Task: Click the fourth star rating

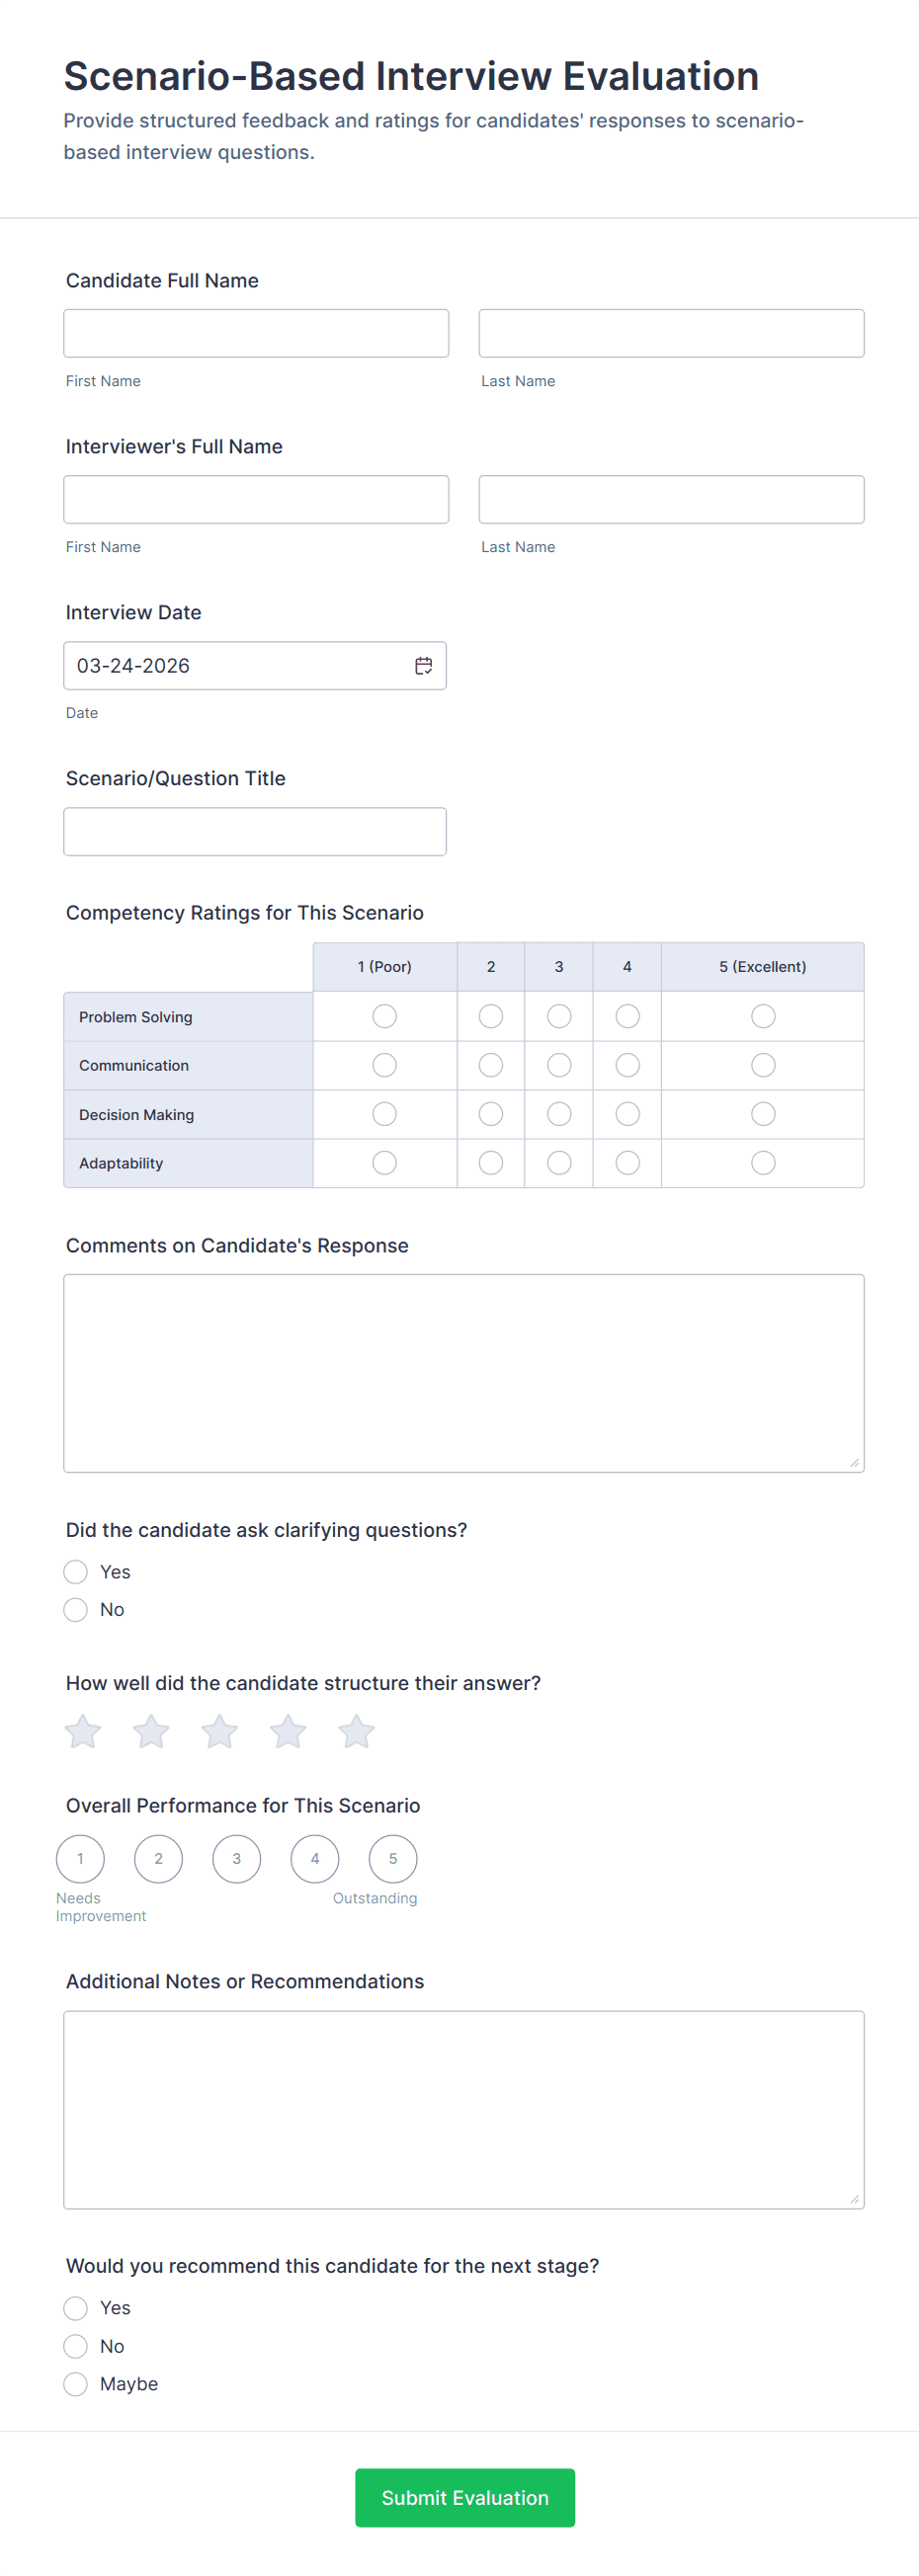Action: 288,1731
